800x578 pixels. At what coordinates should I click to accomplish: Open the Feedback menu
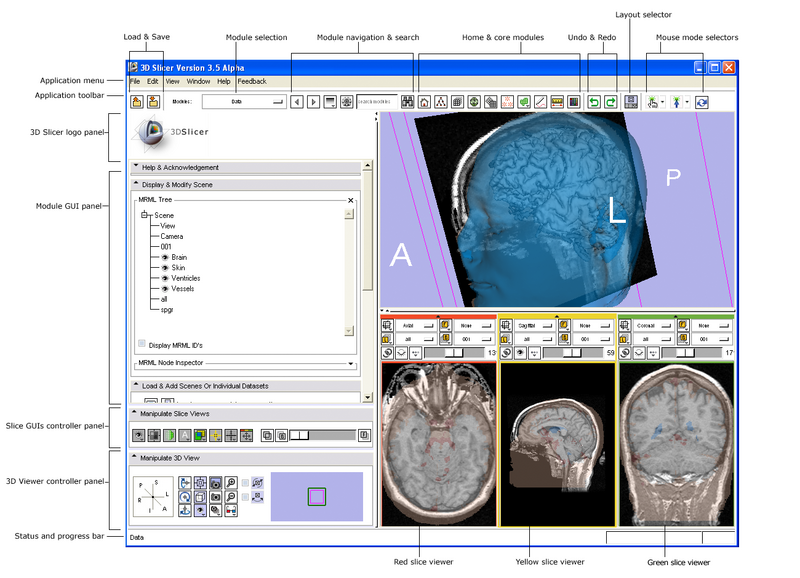coord(252,80)
